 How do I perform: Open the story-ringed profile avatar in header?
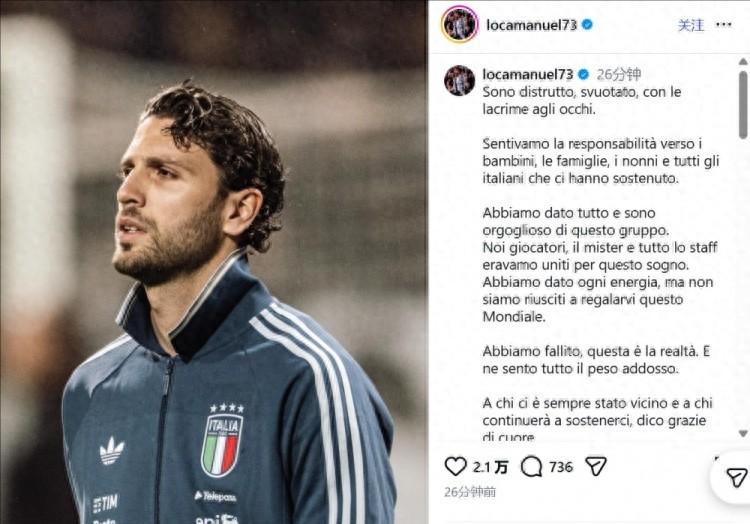click(x=460, y=24)
